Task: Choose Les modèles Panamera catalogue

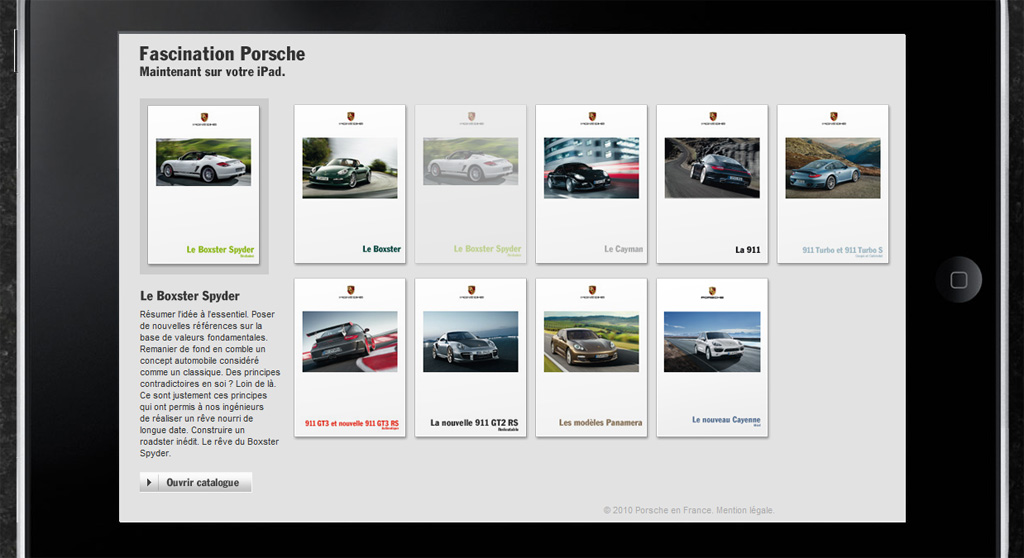Action: tap(591, 357)
